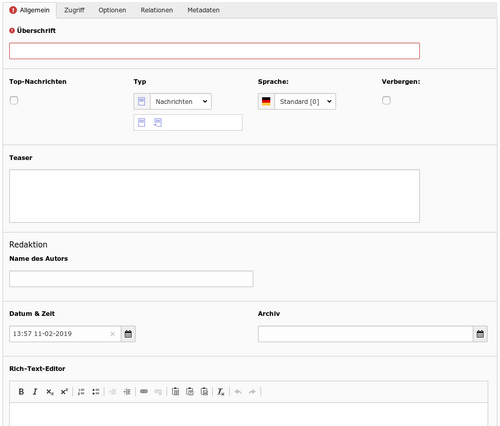Viewport: 500px width, 426px height.
Task: Click the insert link icon
Action: pyautogui.click(x=144, y=392)
